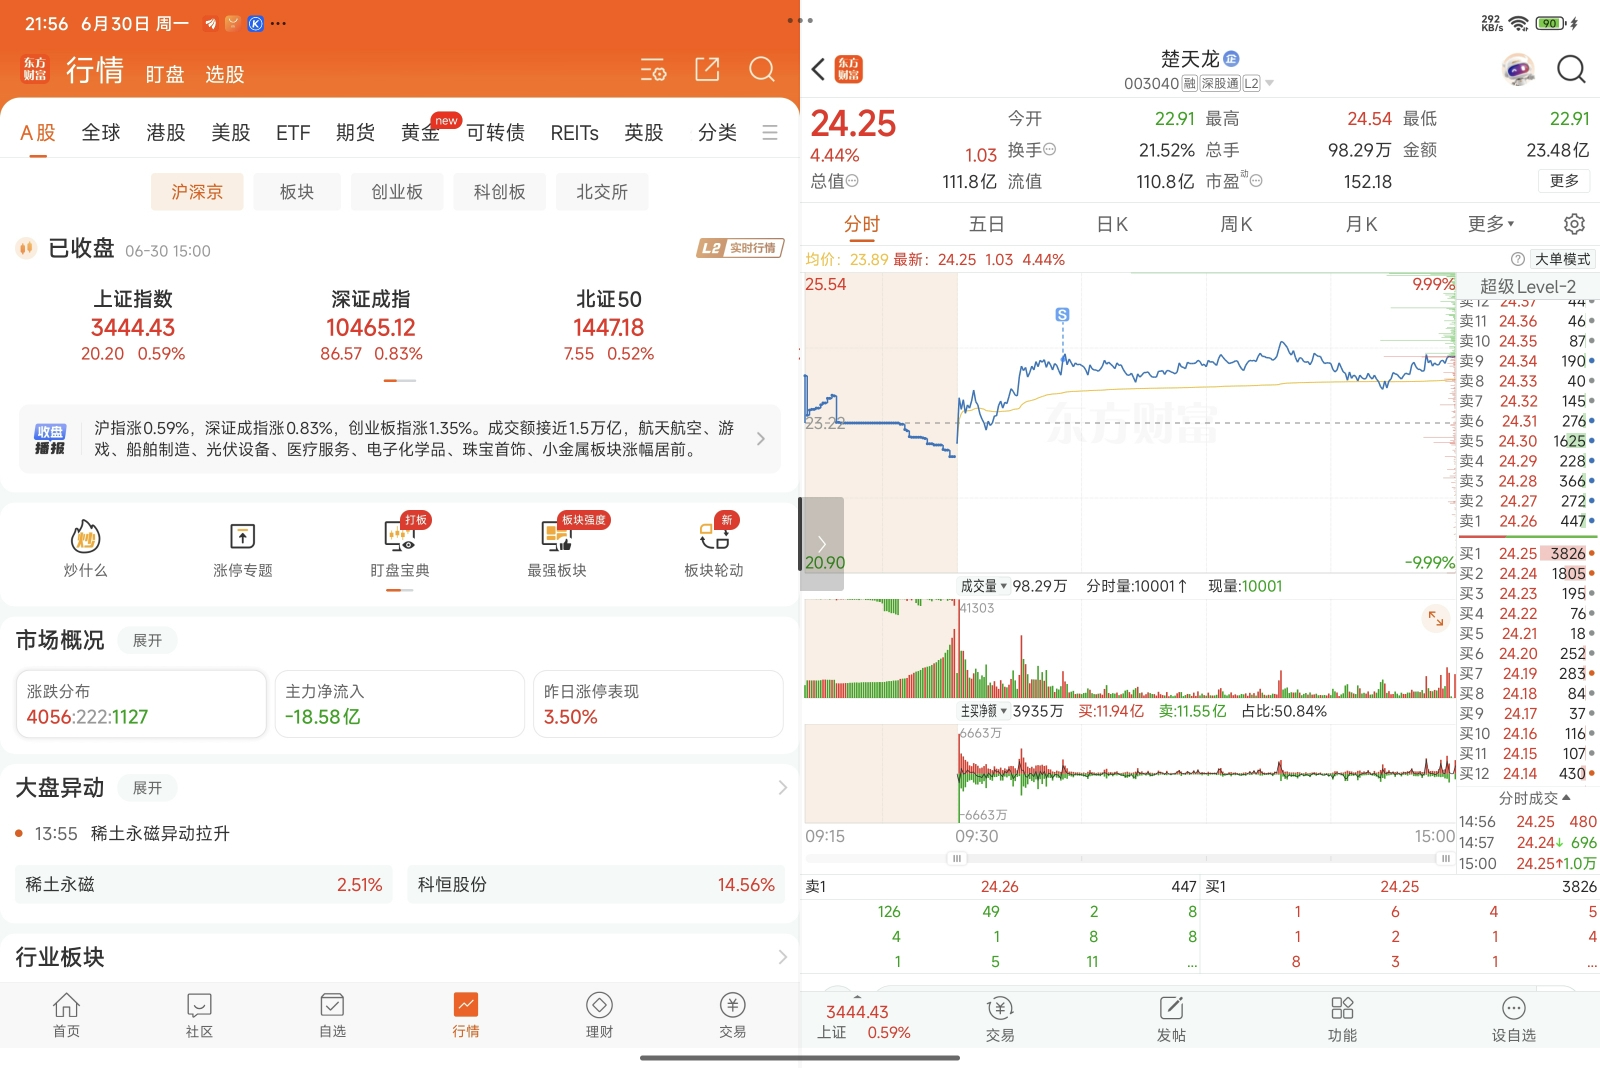Select the 板块 filter chip
The height and width of the screenshot is (1068, 1600).
pyautogui.click(x=297, y=192)
